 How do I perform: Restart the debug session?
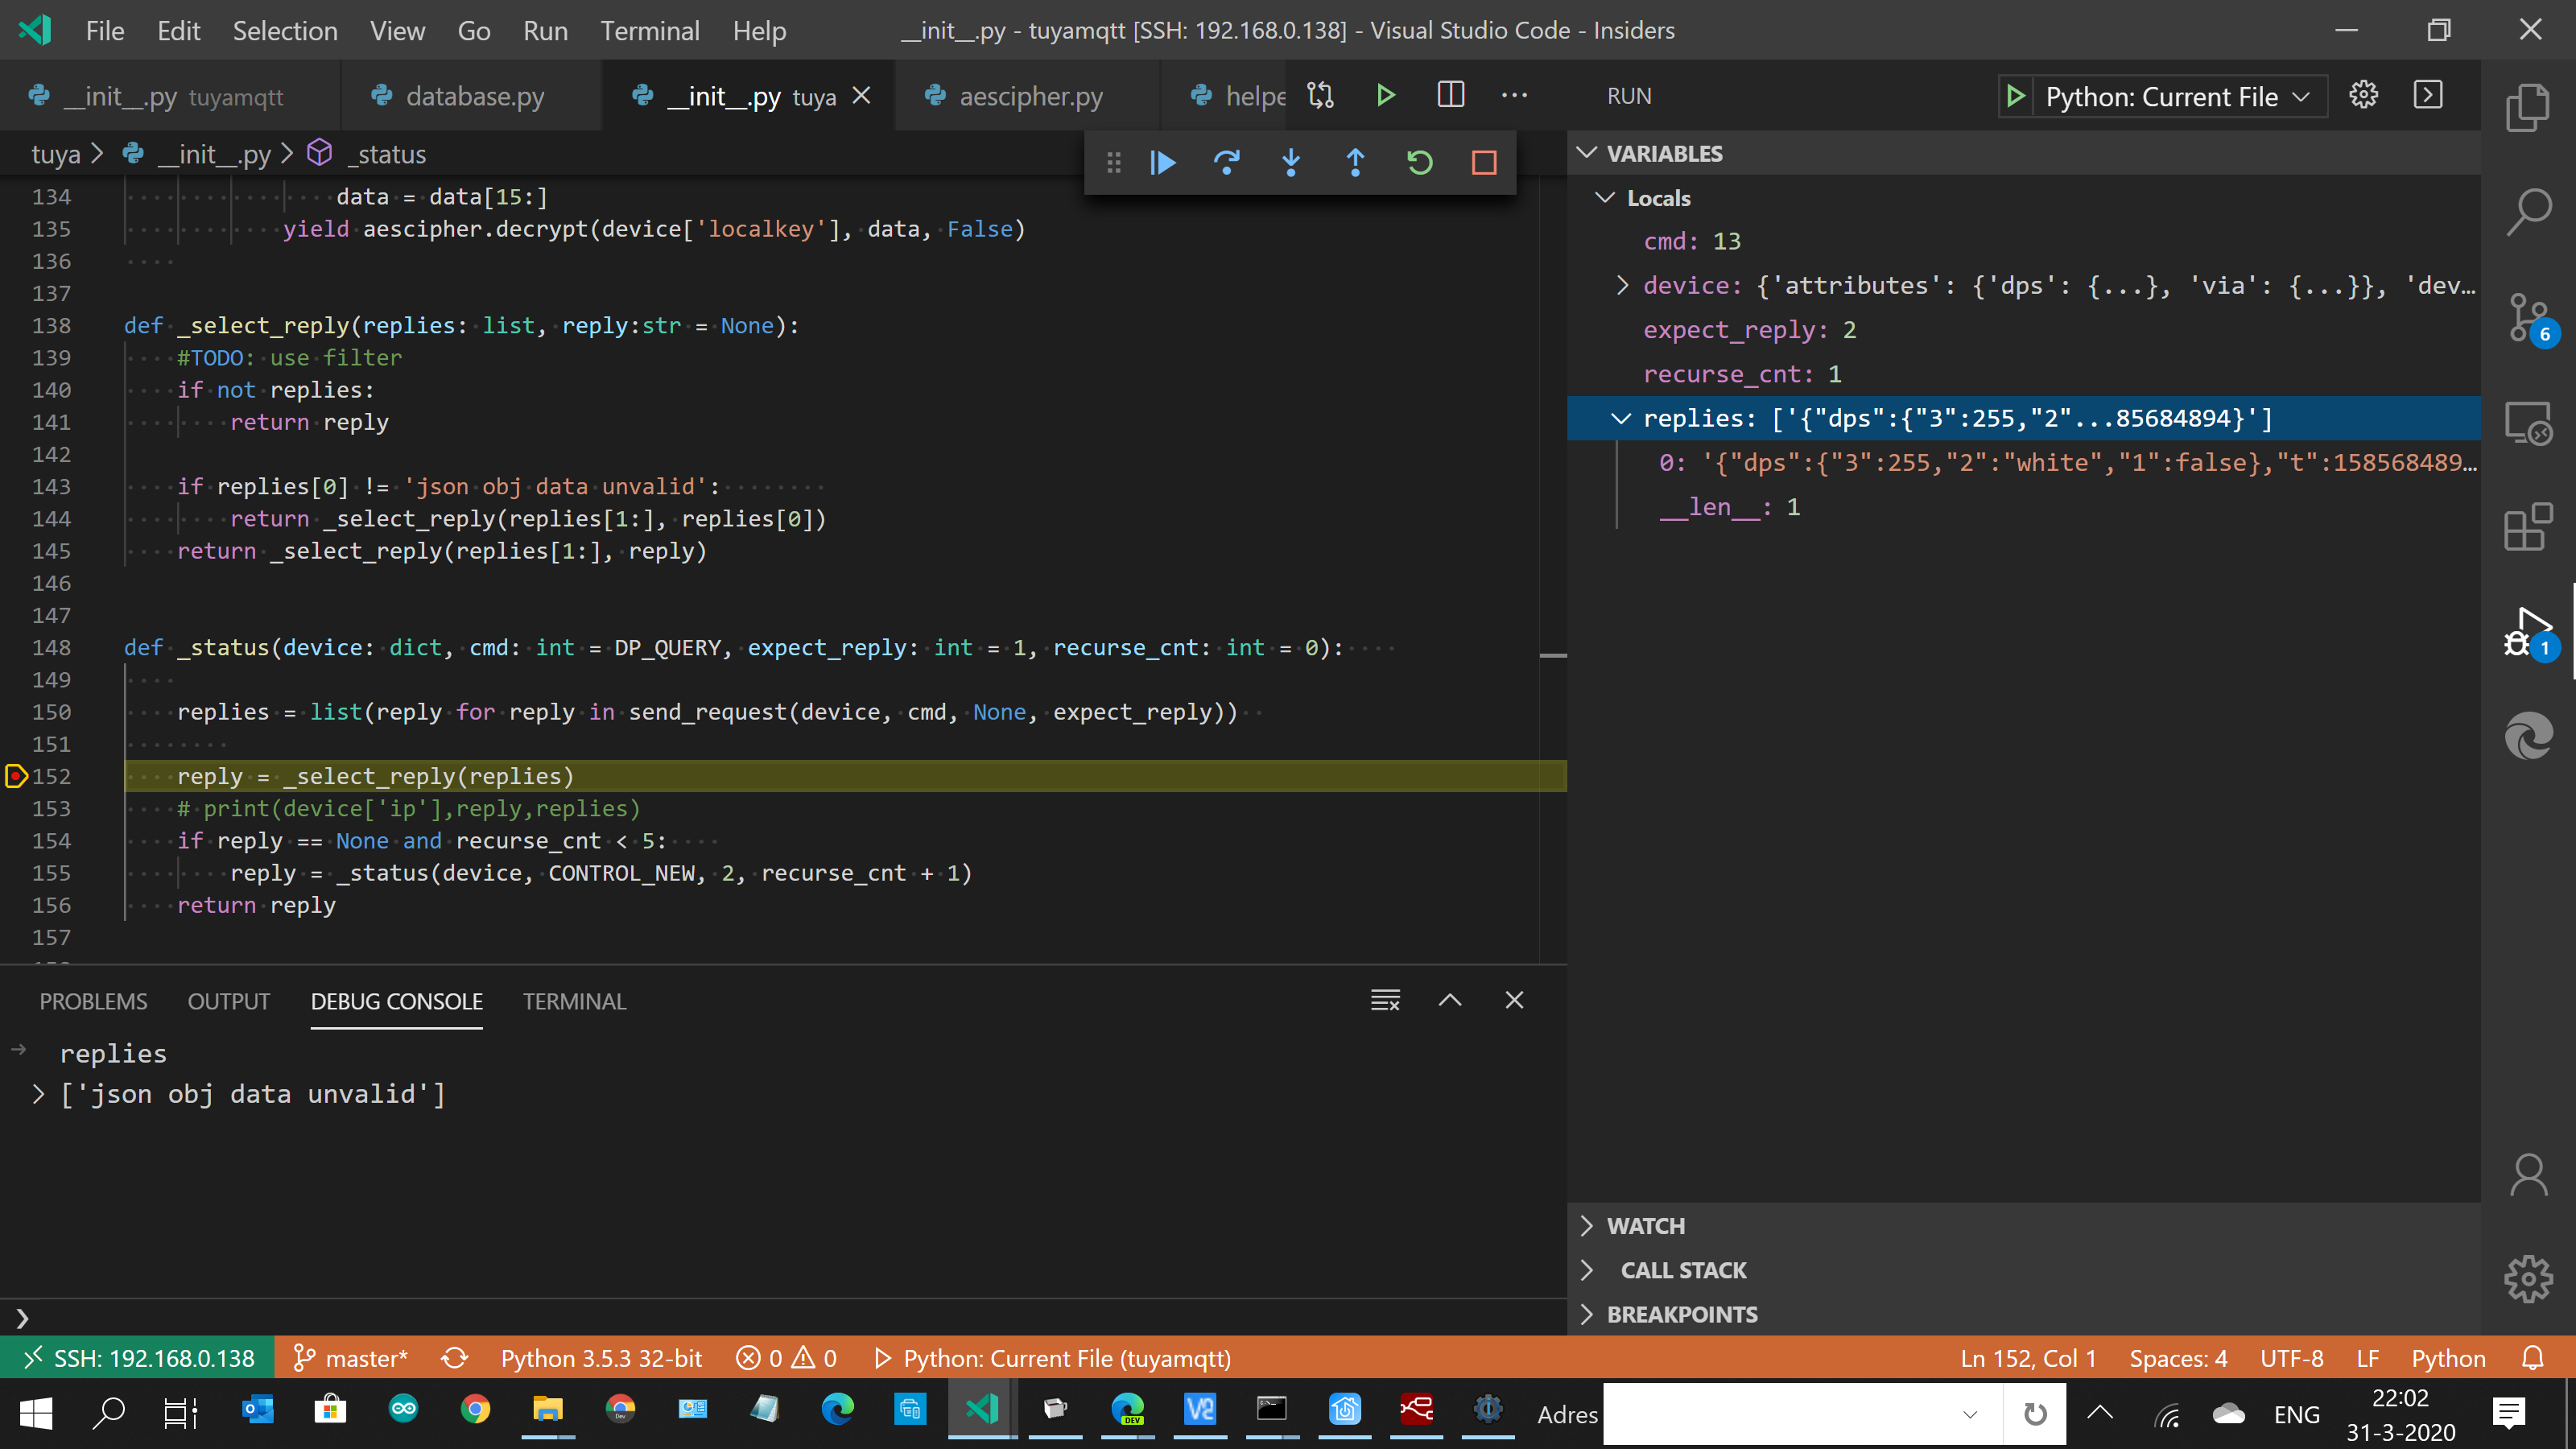click(1421, 162)
